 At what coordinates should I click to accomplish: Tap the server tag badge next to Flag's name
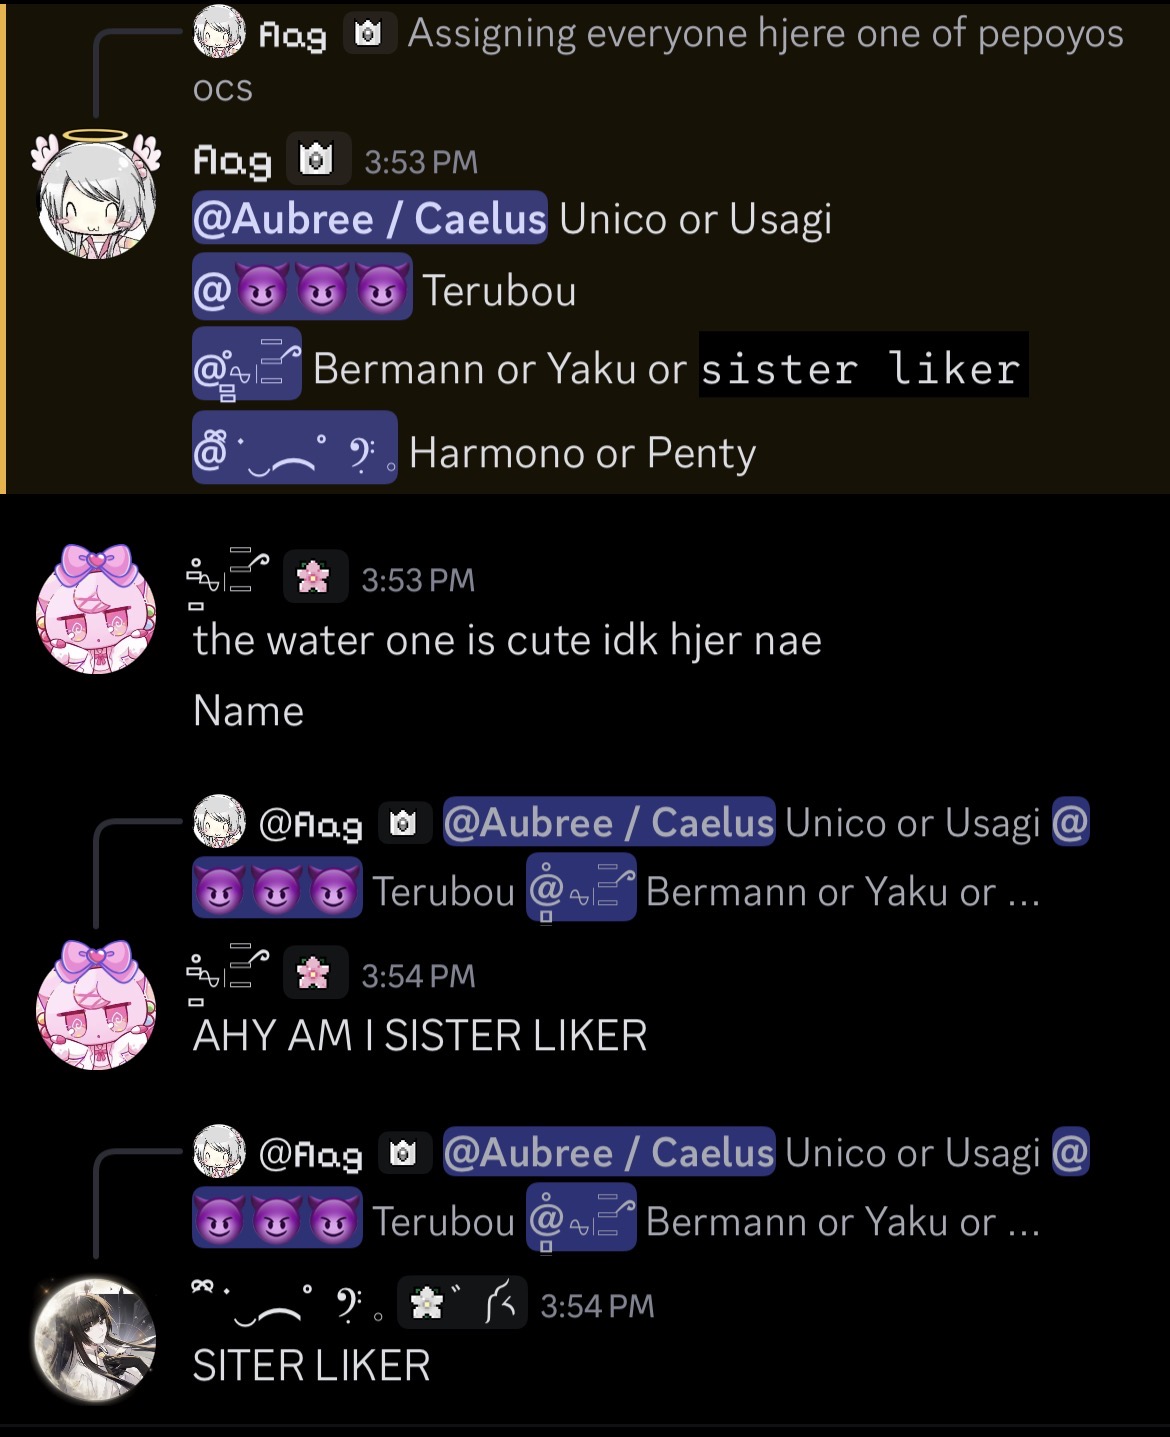318,159
